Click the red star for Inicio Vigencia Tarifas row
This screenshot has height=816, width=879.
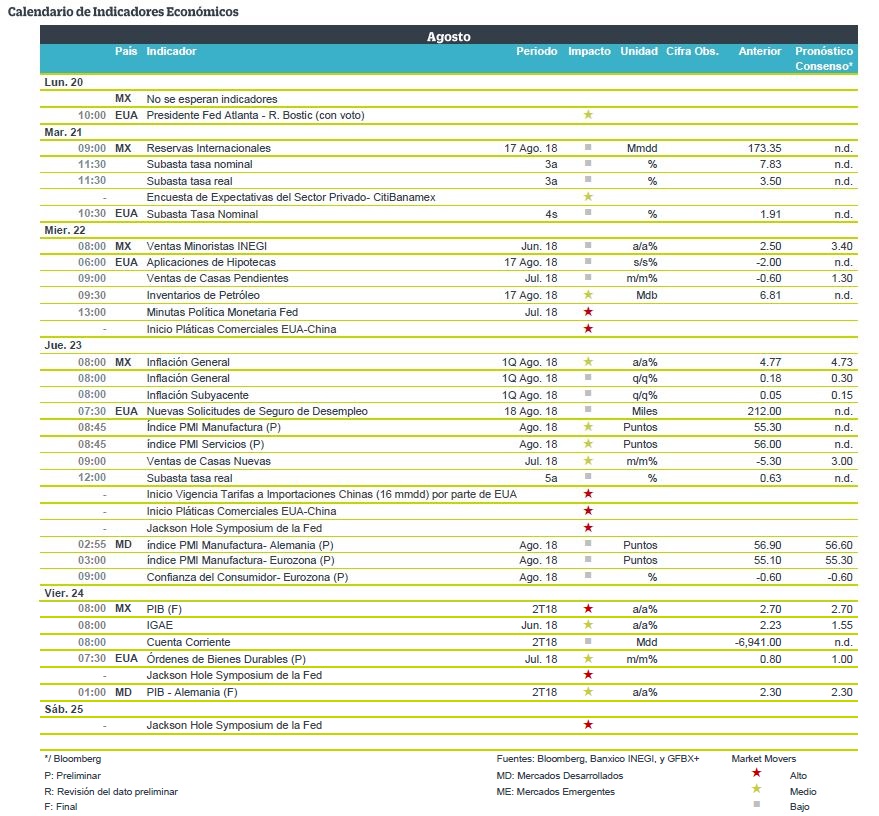coord(588,494)
